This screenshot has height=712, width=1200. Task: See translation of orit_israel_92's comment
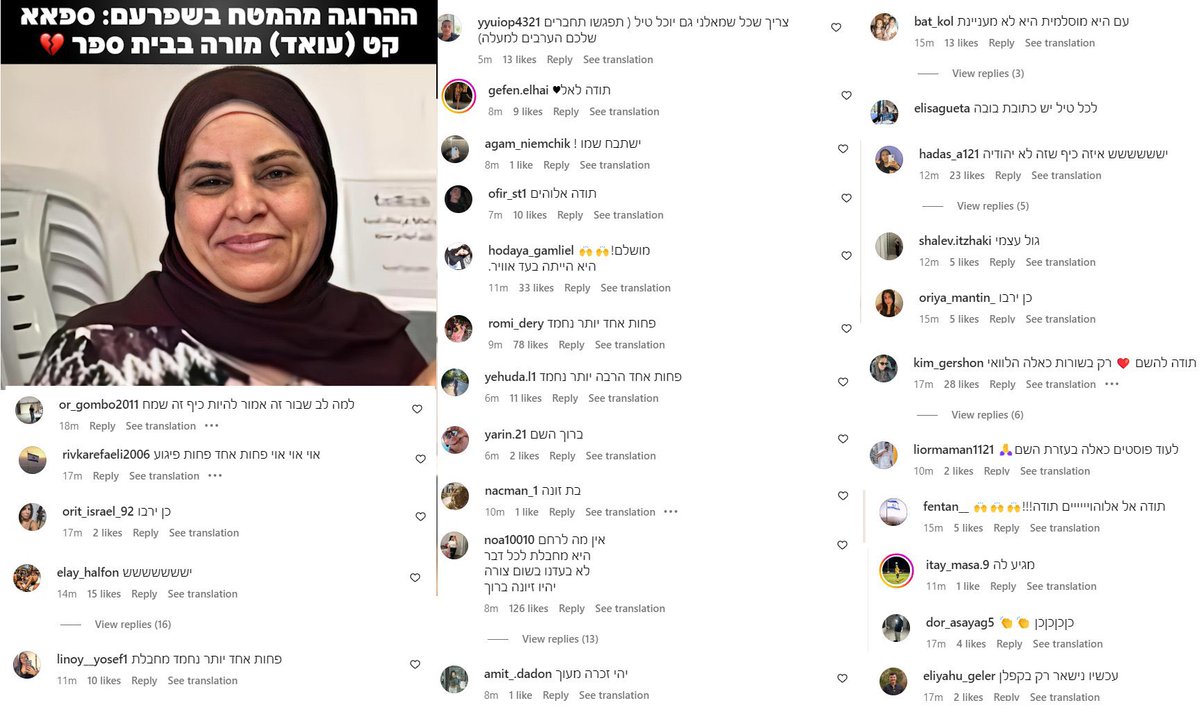coord(204,533)
